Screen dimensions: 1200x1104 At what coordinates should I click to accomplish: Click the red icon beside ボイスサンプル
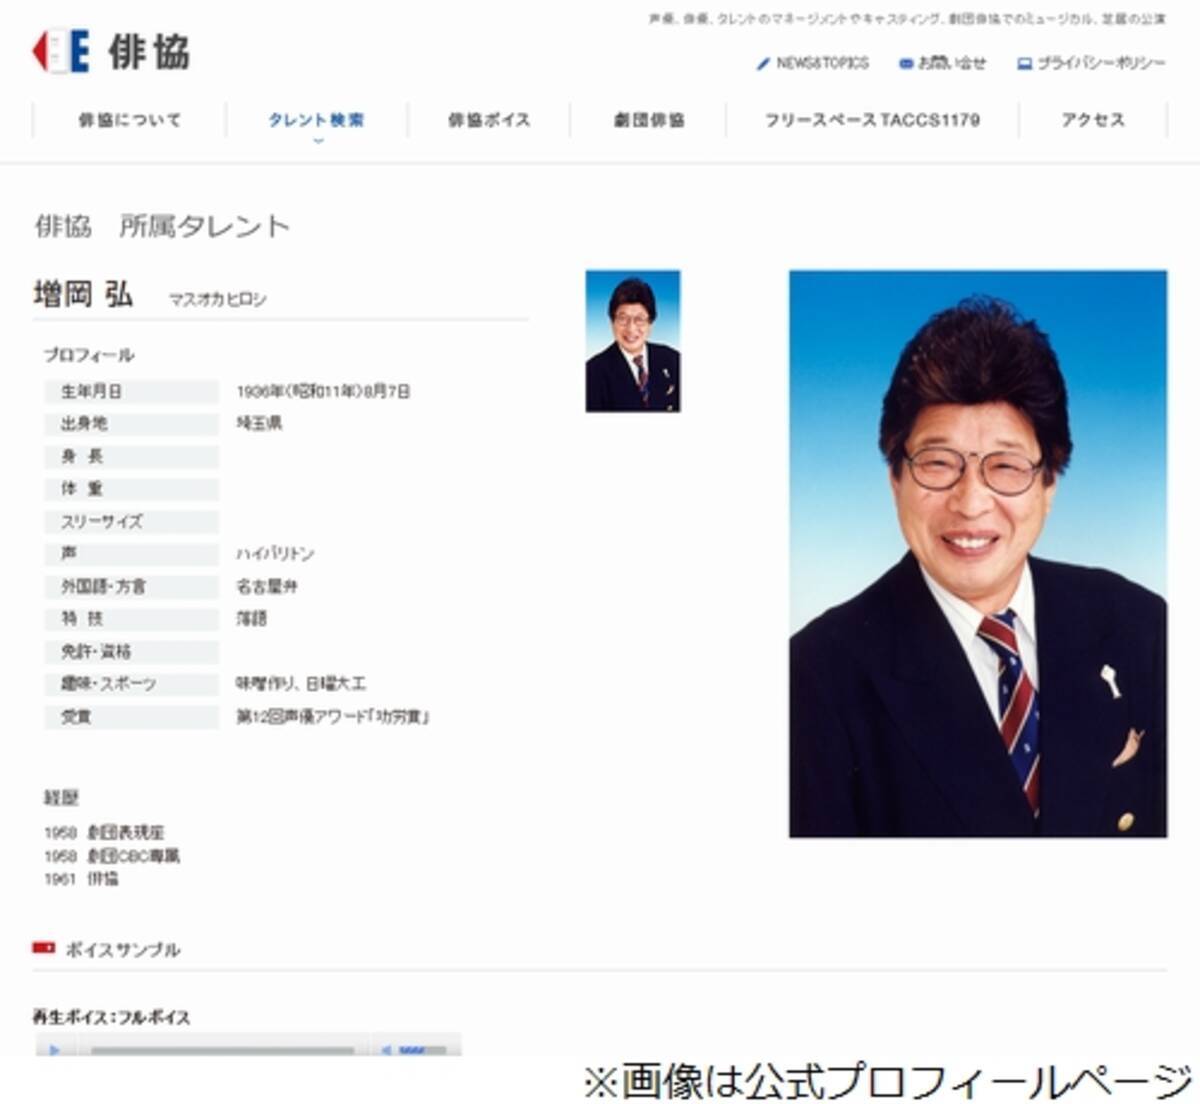(x=44, y=948)
